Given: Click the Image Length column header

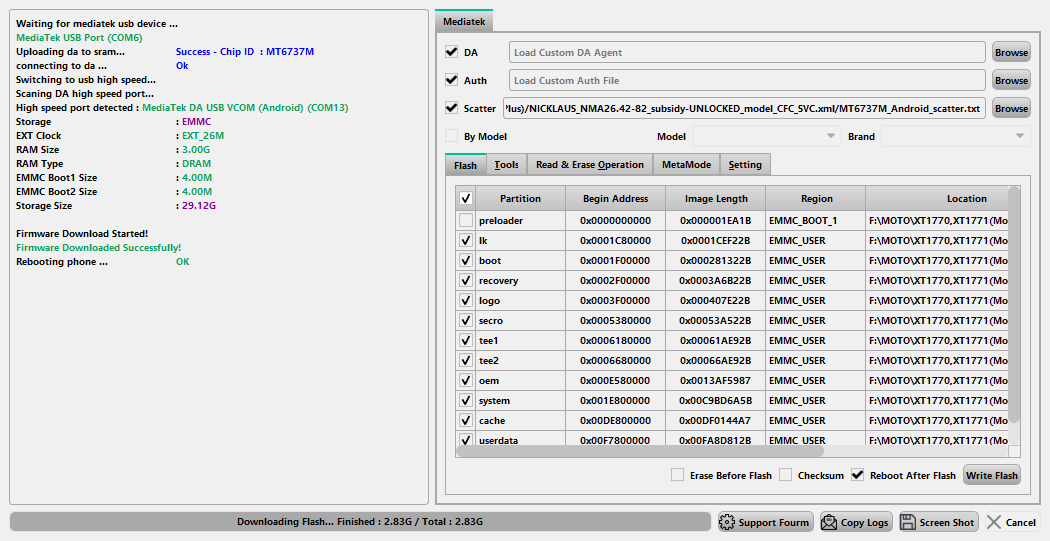Looking at the screenshot, I should 716,198.
